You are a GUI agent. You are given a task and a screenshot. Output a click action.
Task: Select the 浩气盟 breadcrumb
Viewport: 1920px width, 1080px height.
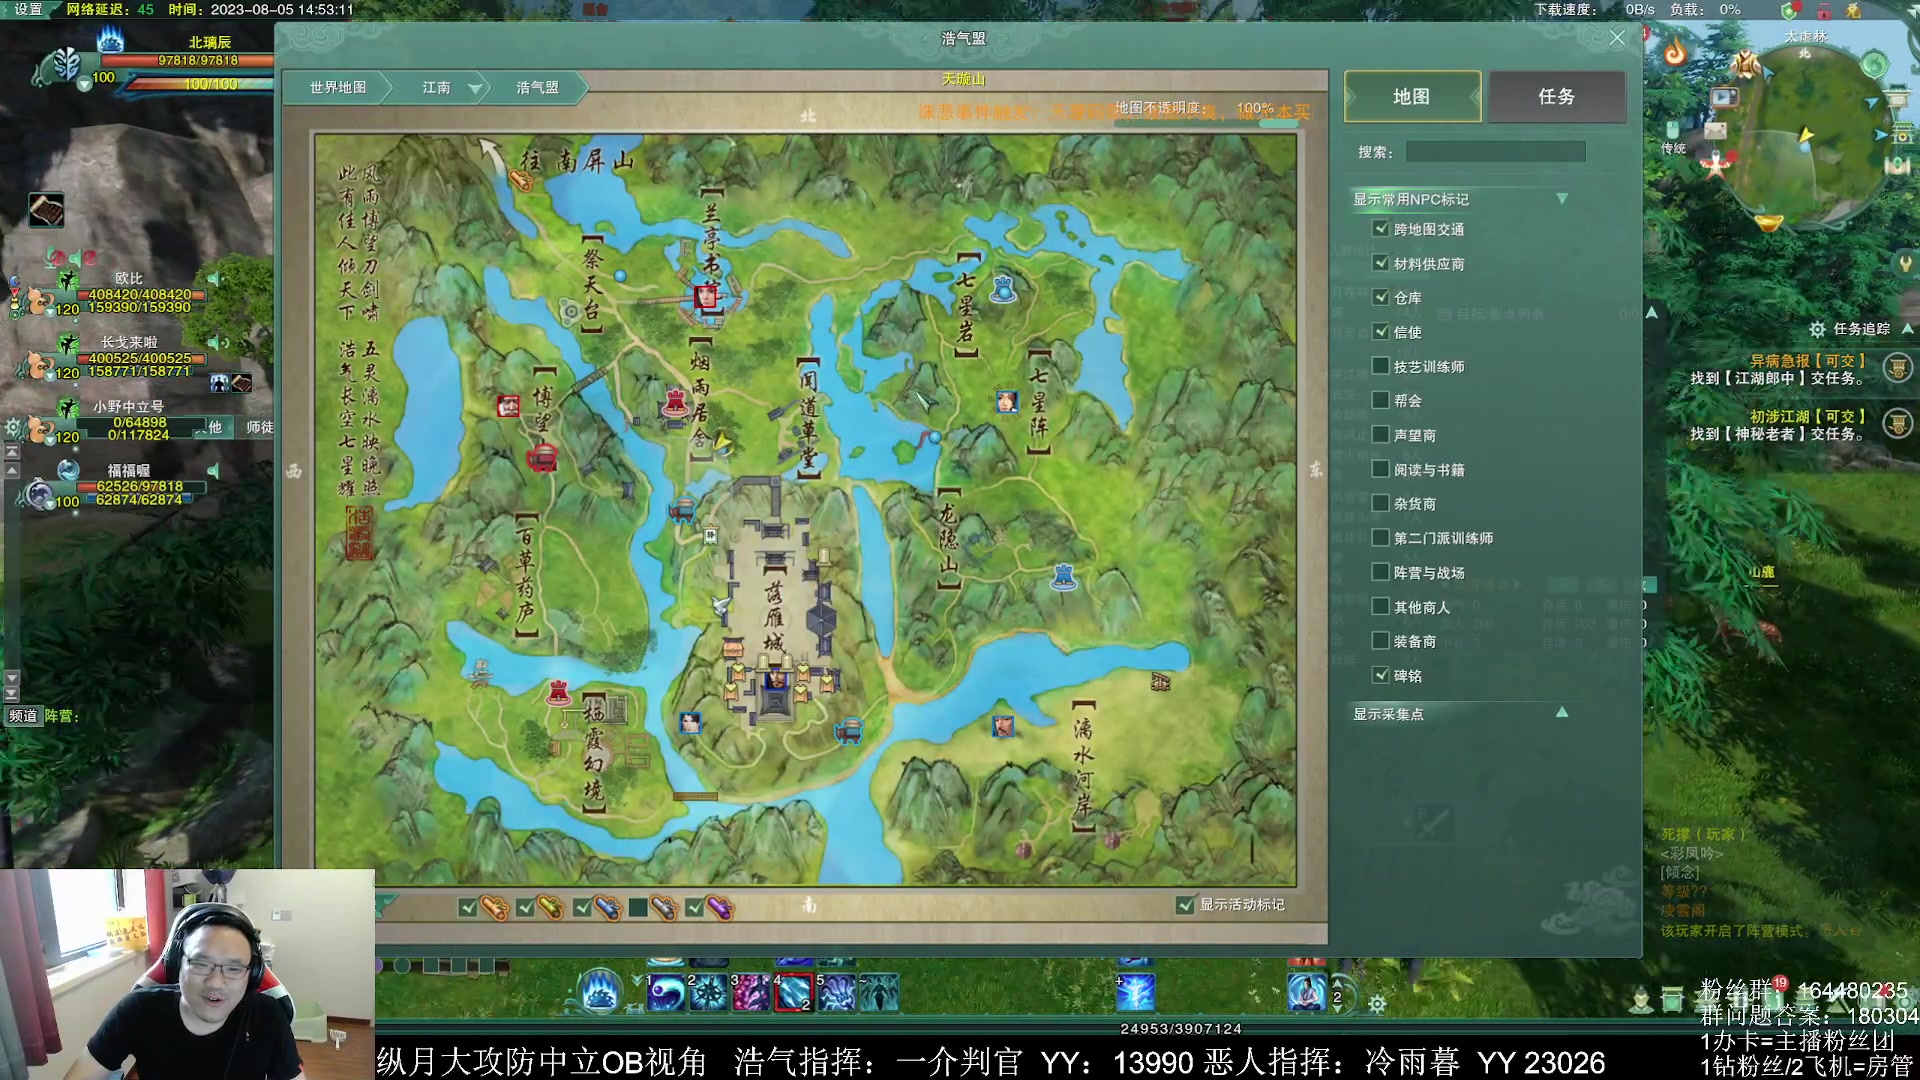tap(537, 88)
